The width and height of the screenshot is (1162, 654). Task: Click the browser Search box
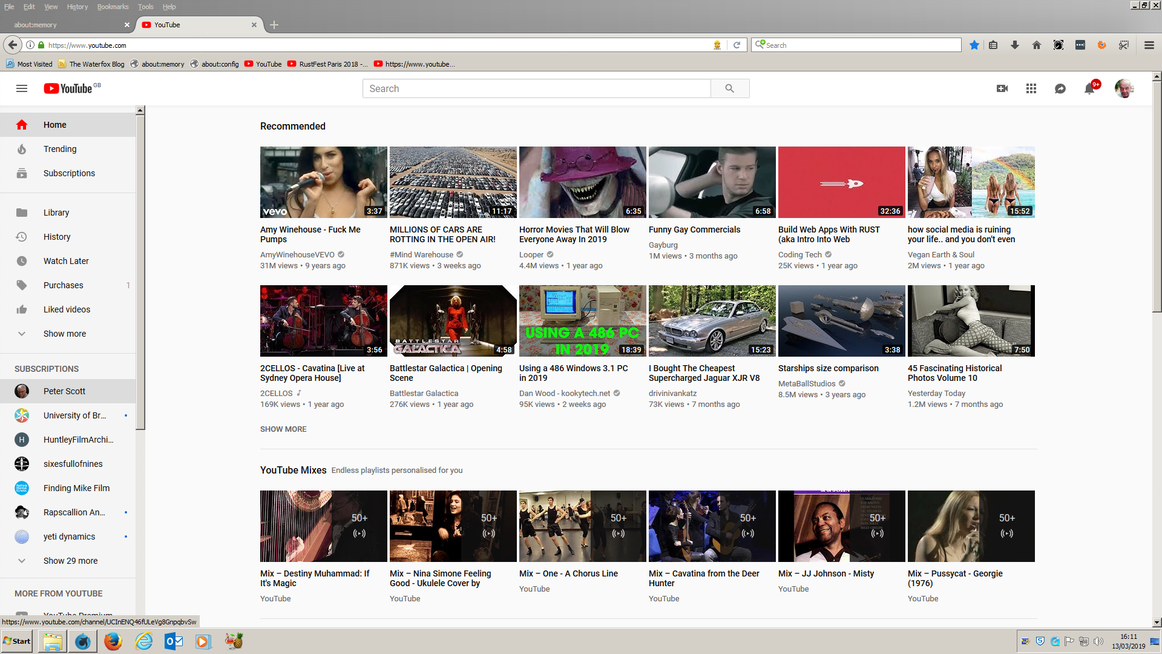coord(856,45)
